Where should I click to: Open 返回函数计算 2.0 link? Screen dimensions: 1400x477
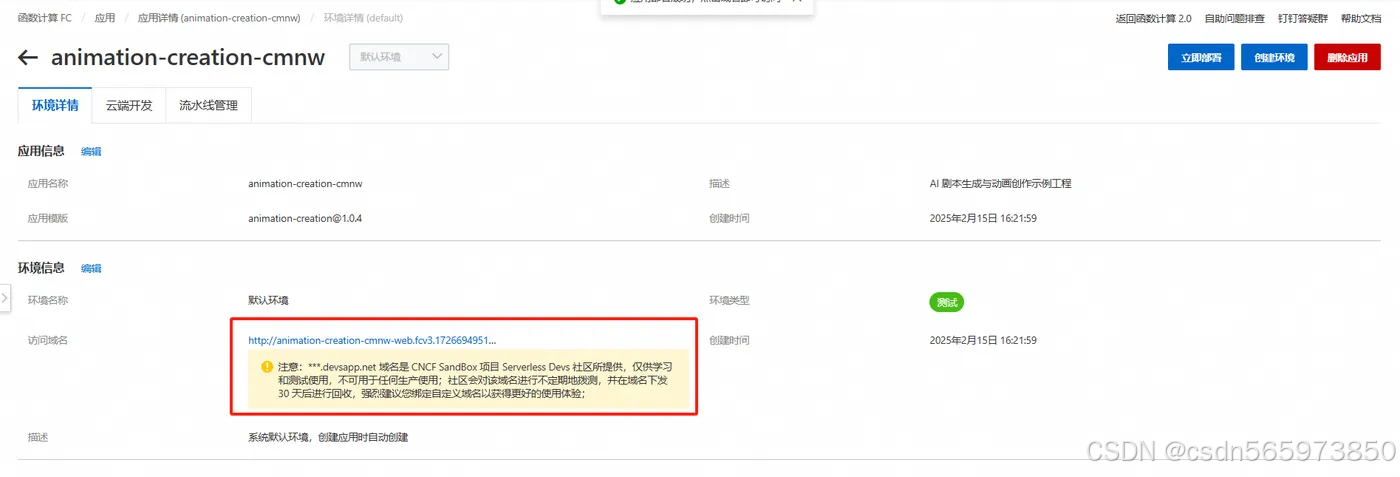[1153, 18]
